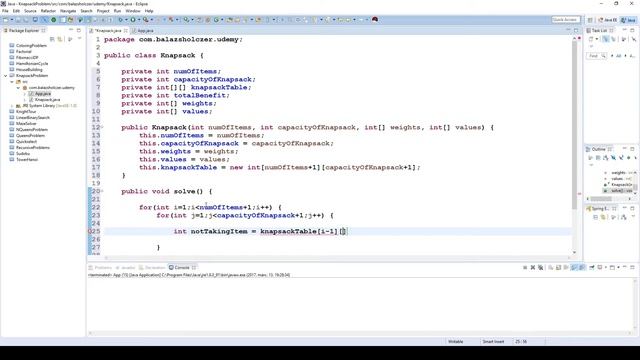Toggle Link with Editor in Package Explorer
640x360 pixels.
pos(60,39)
